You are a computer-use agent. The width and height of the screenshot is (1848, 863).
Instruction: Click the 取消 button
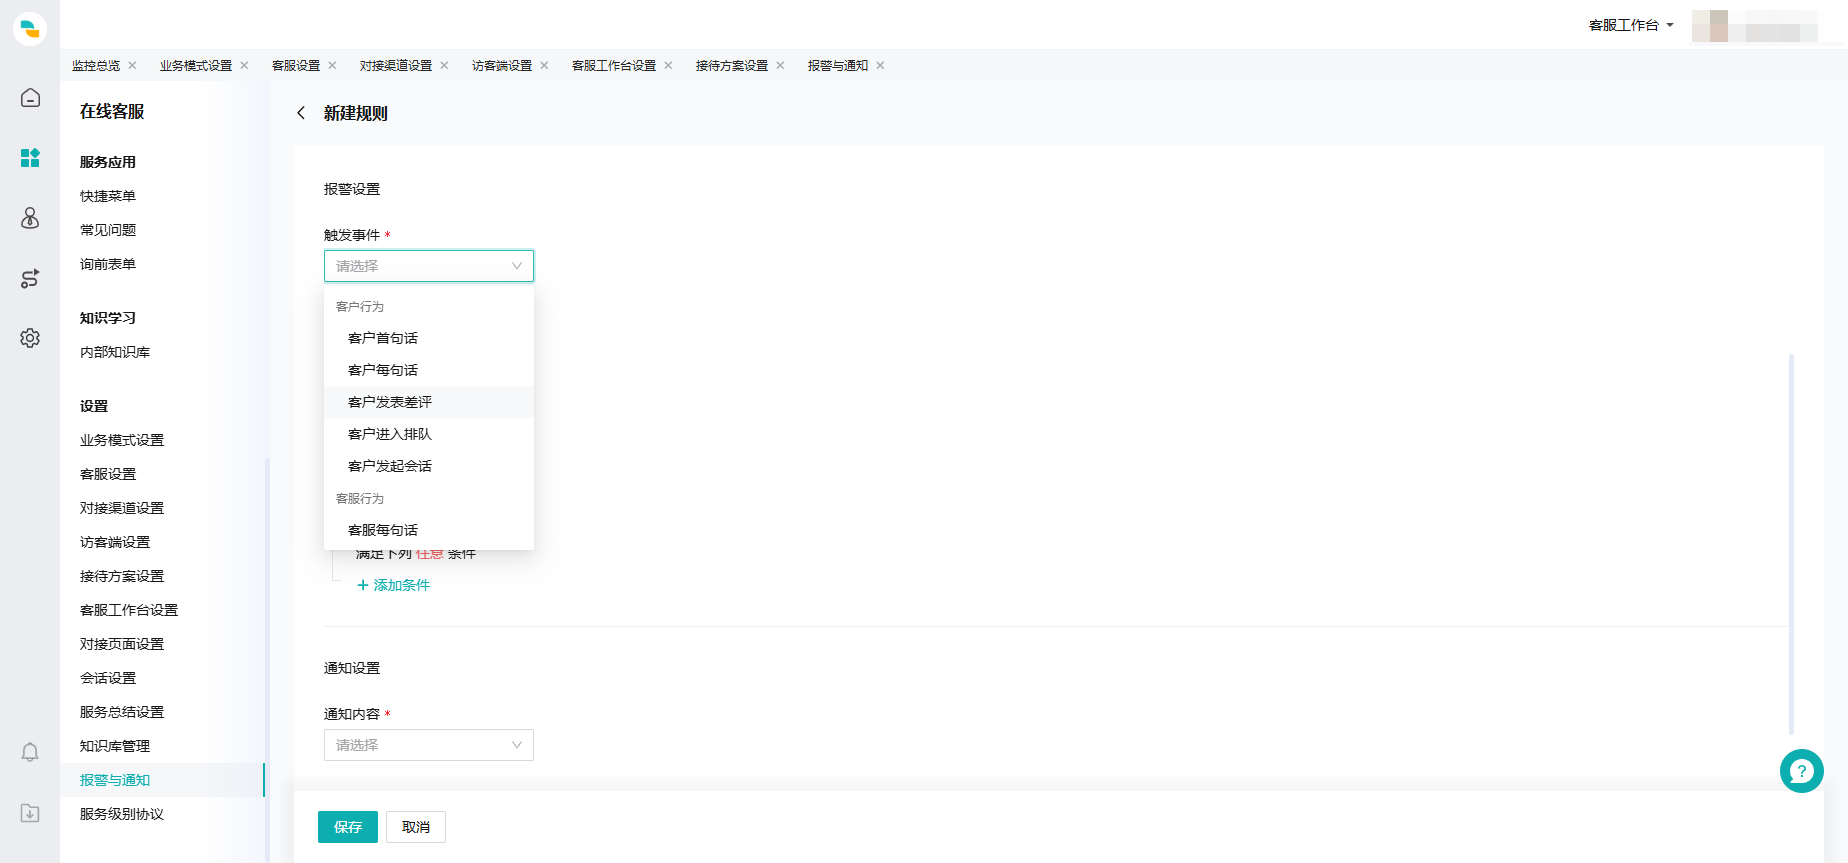pos(415,827)
